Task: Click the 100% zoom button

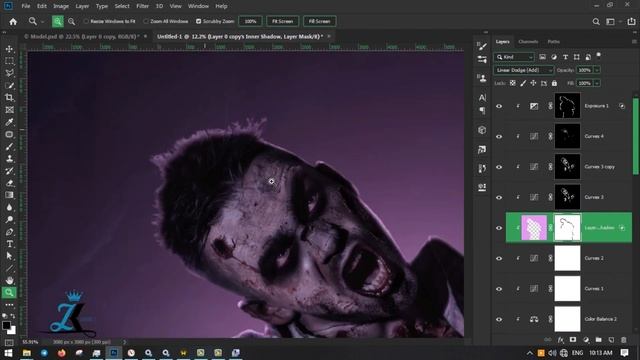Action: point(250,21)
